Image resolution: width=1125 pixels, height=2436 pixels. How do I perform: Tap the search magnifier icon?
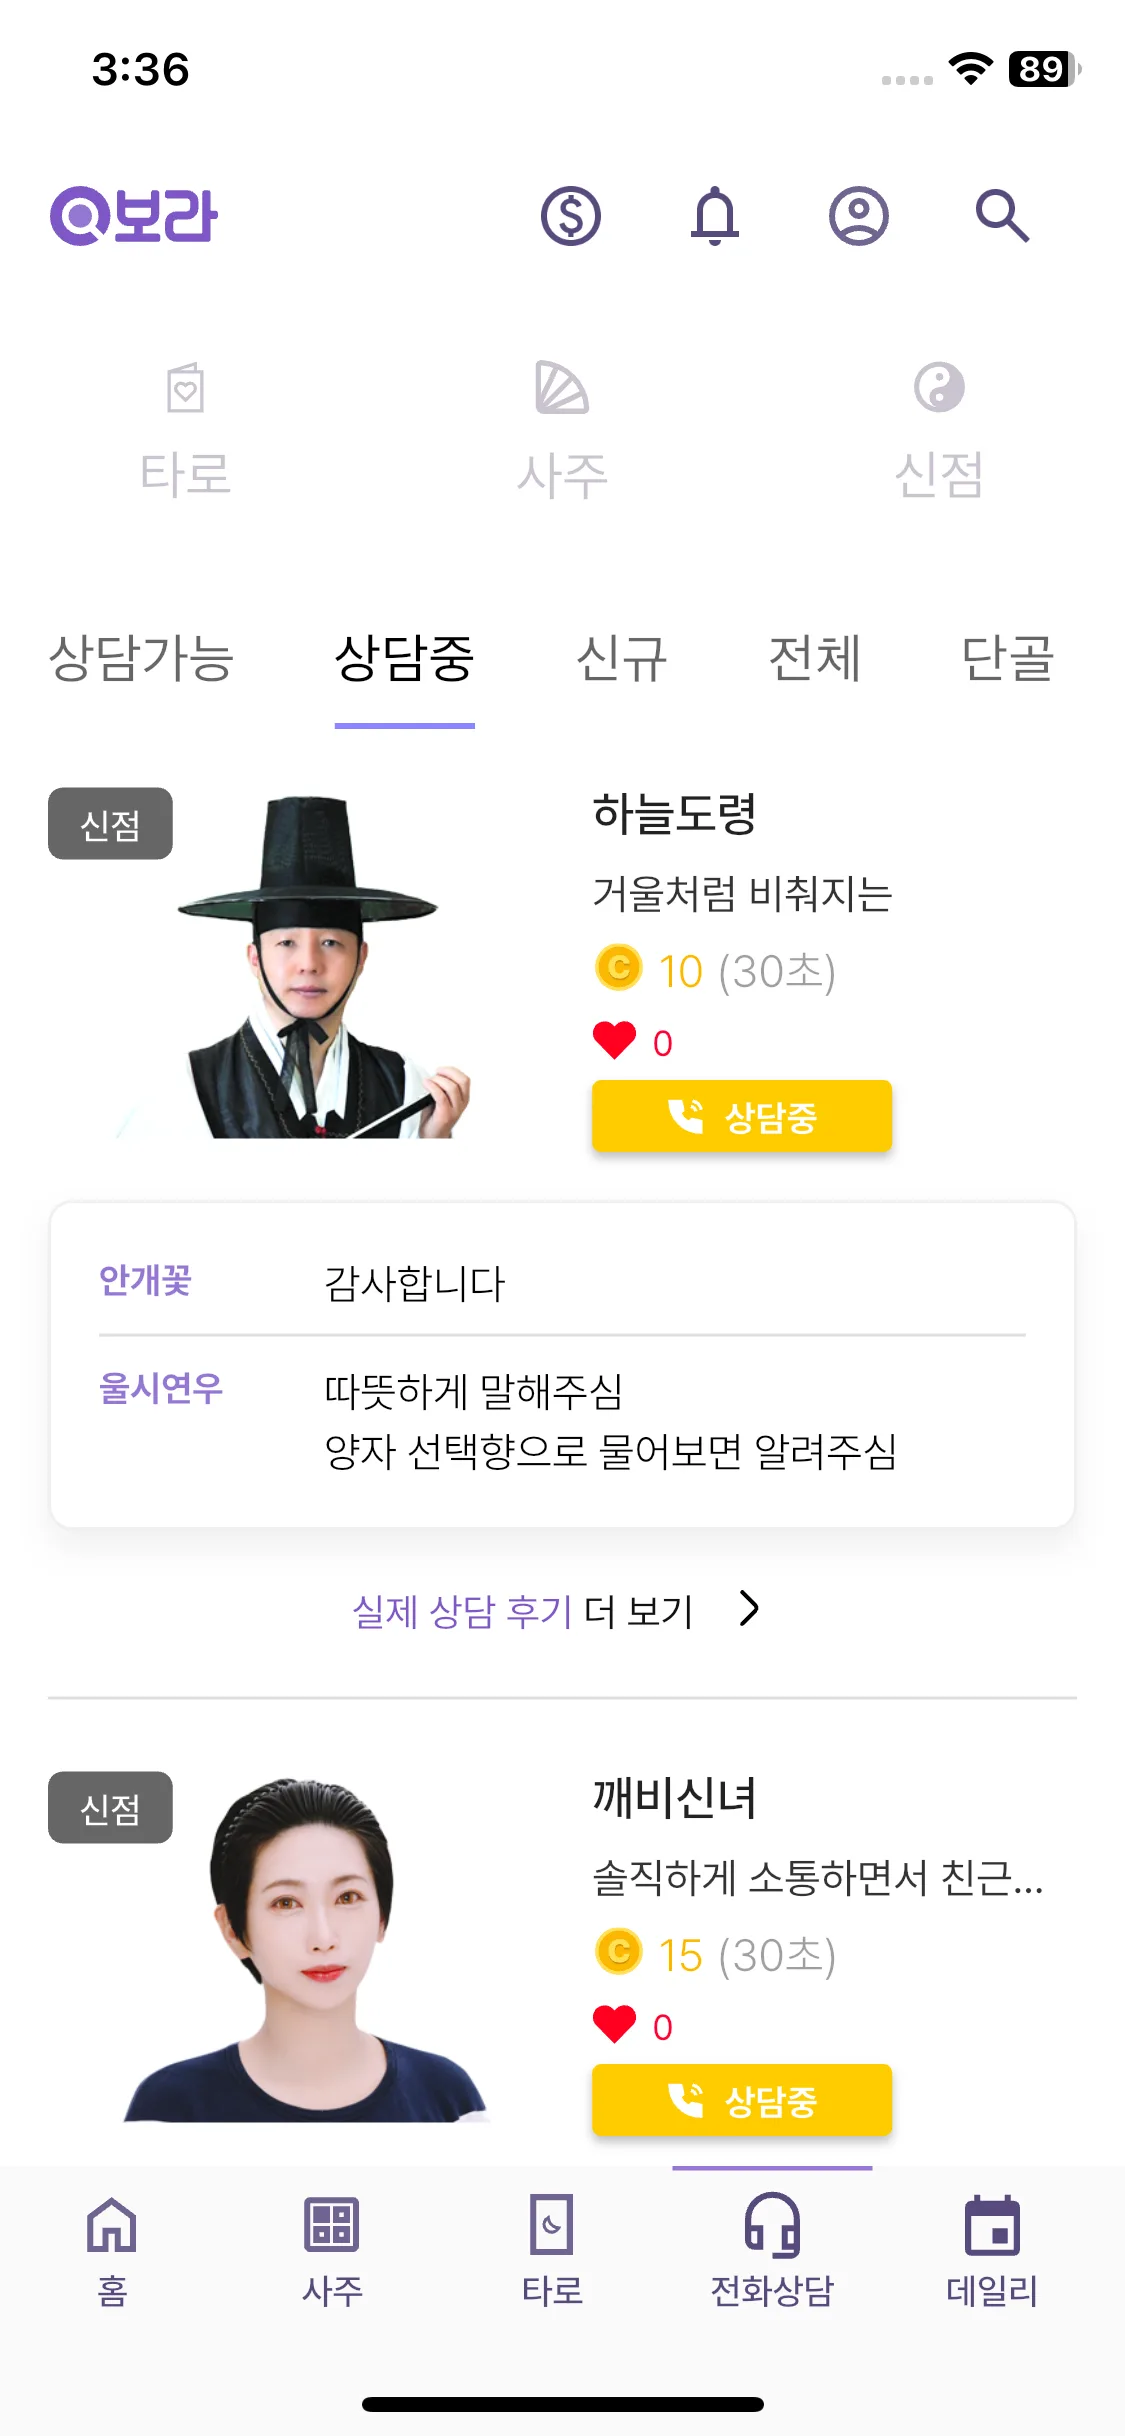click(x=1002, y=216)
